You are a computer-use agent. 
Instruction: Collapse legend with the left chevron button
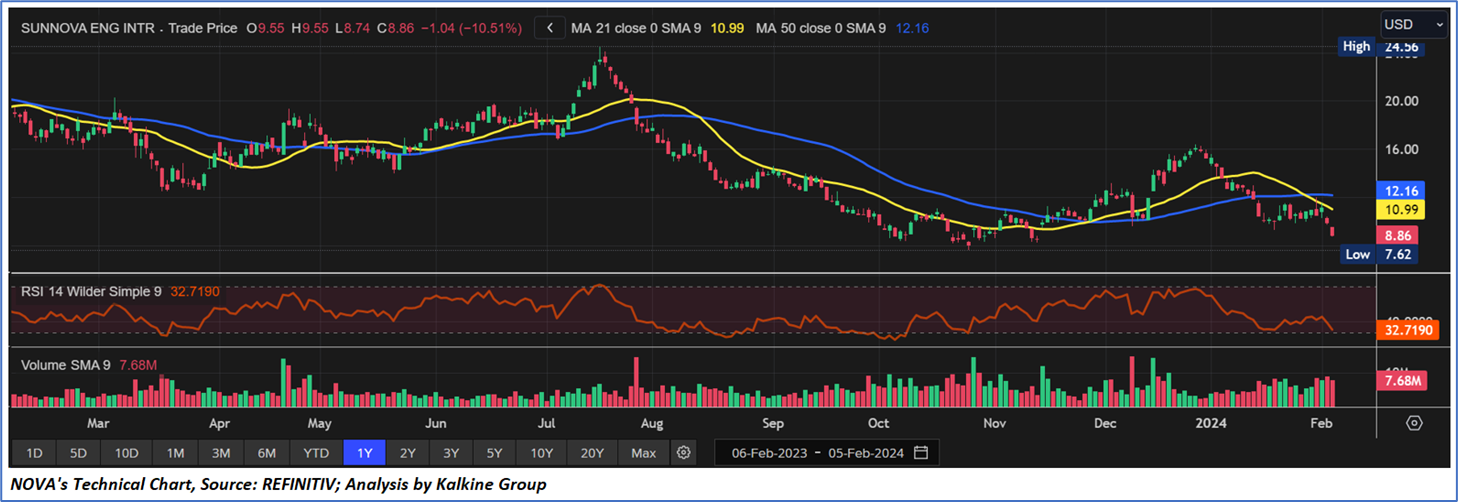549,29
